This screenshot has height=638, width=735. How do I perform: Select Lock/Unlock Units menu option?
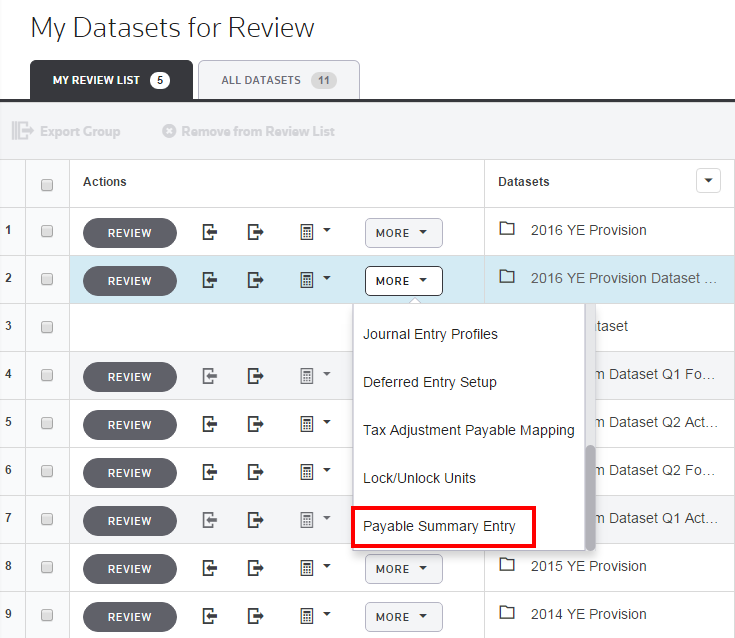(x=419, y=478)
